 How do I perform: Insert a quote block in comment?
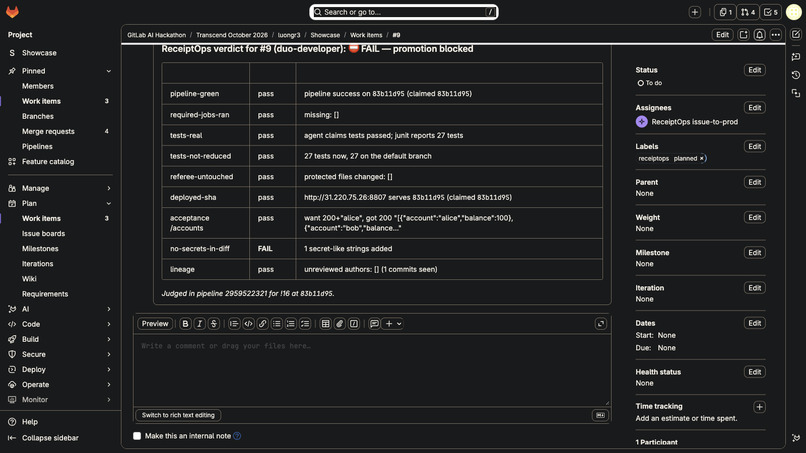234,323
